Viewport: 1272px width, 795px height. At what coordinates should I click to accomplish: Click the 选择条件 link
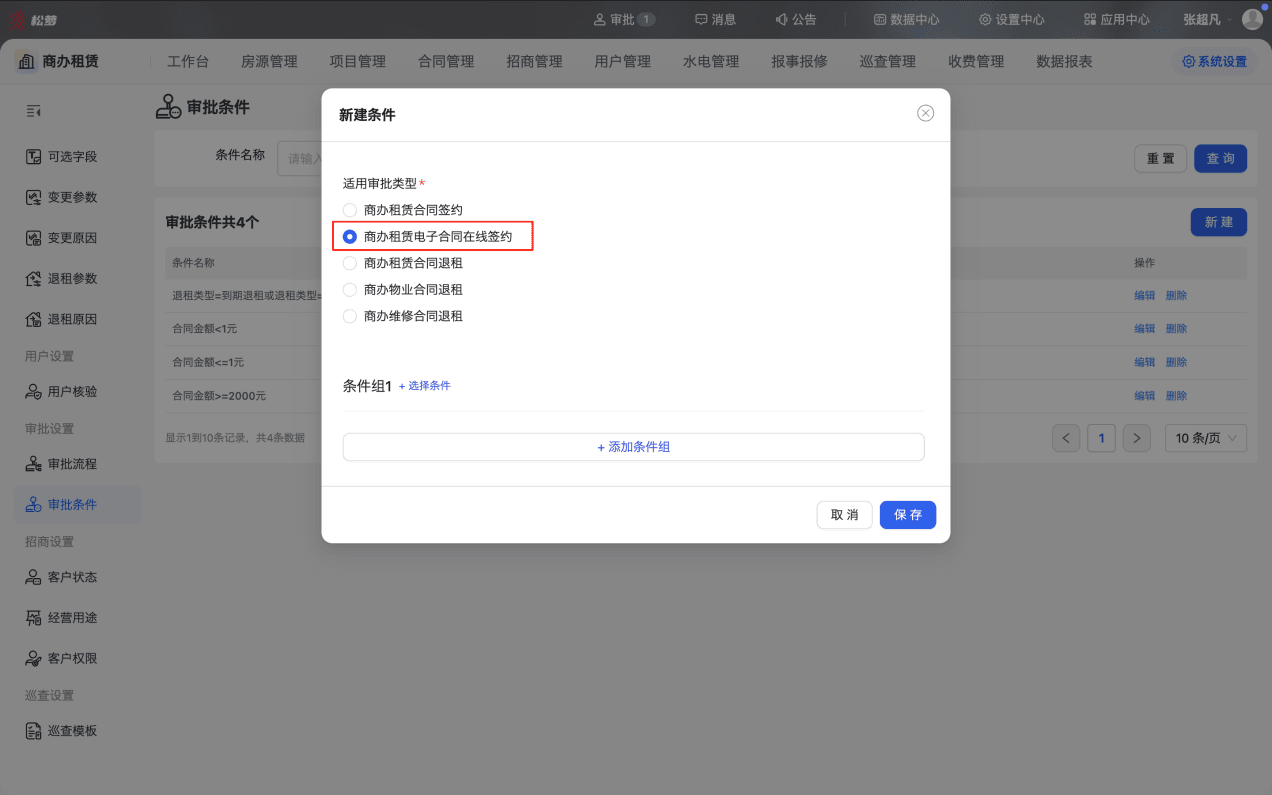pos(425,386)
